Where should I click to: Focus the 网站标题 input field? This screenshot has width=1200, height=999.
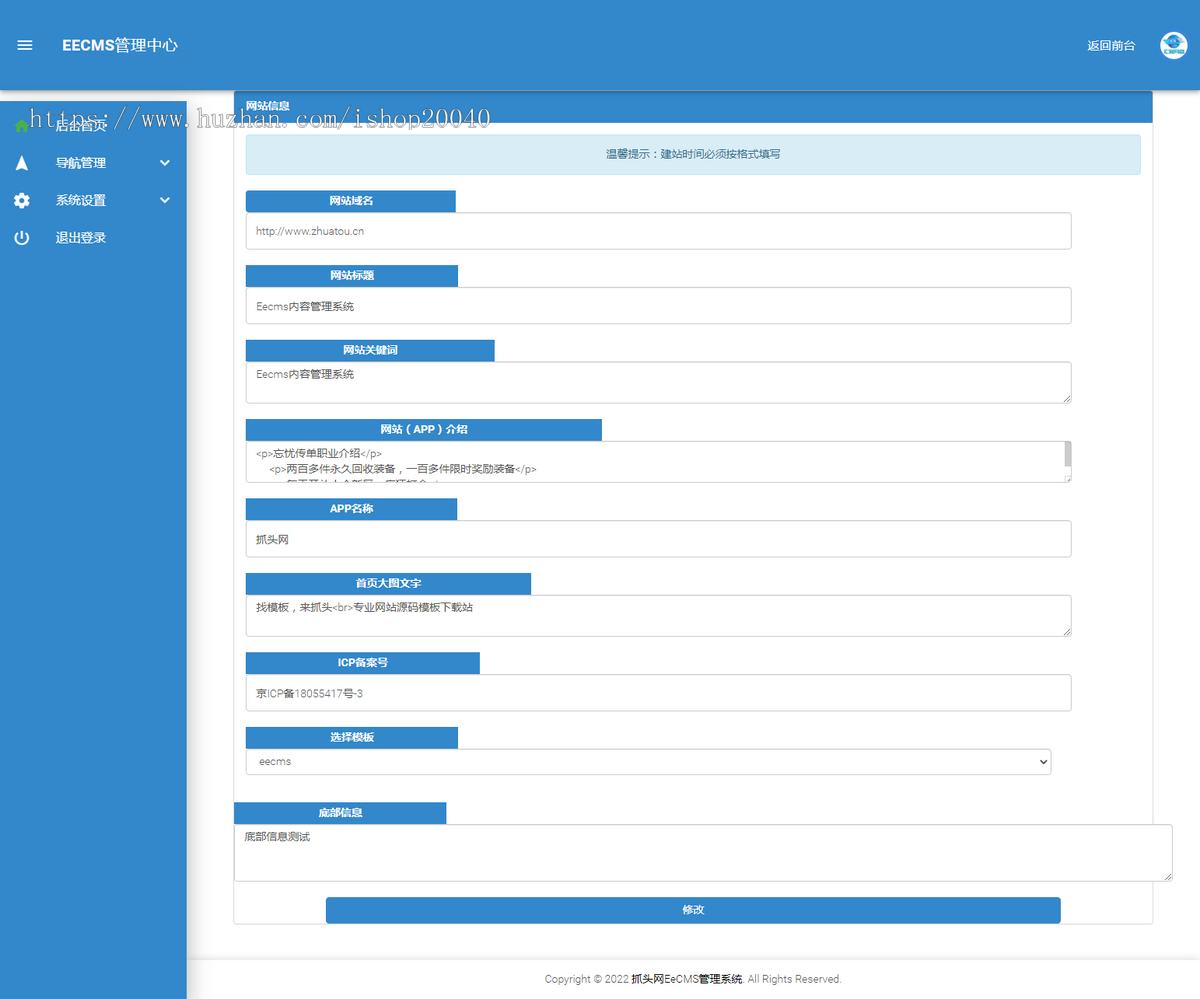point(658,306)
